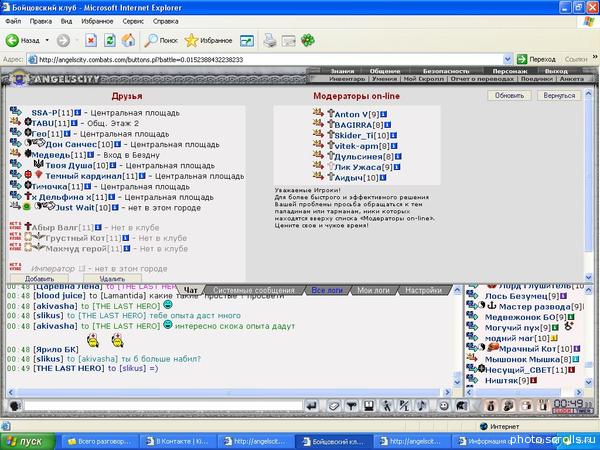The image size is (600, 450).
Task: Click the IE Back navigation button
Action: 22,40
